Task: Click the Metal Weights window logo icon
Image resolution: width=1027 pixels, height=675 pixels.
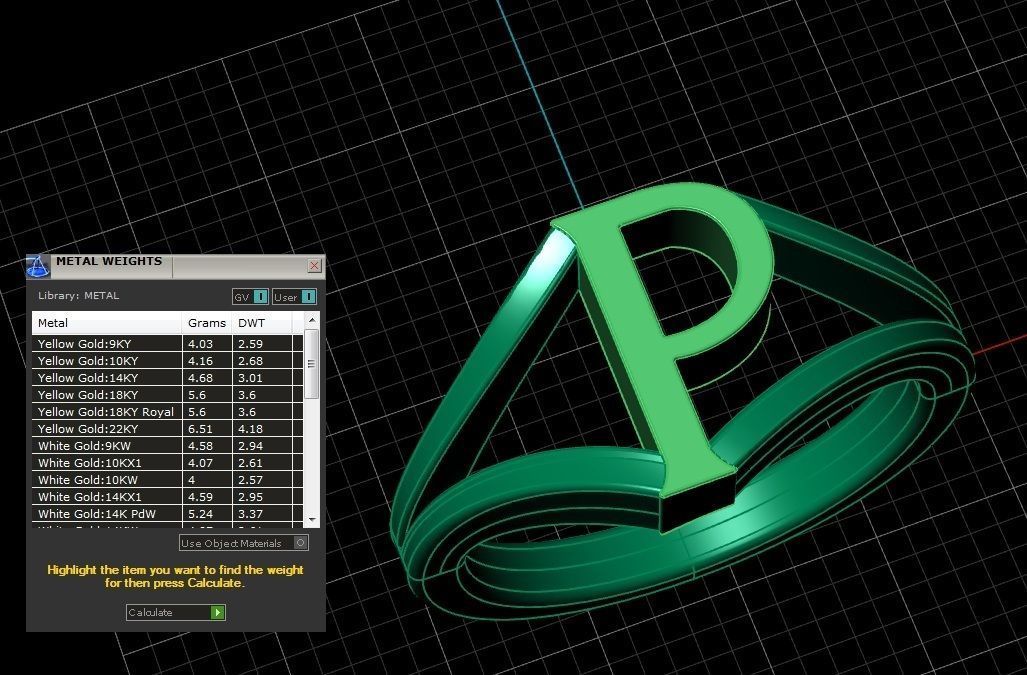Action: (x=37, y=266)
